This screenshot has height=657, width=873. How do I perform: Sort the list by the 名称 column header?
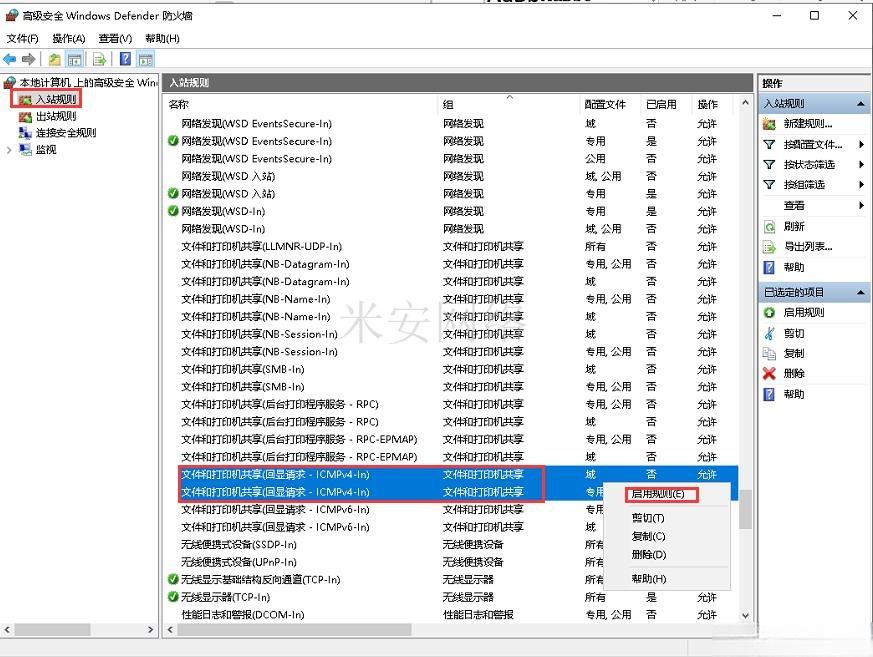click(x=300, y=104)
